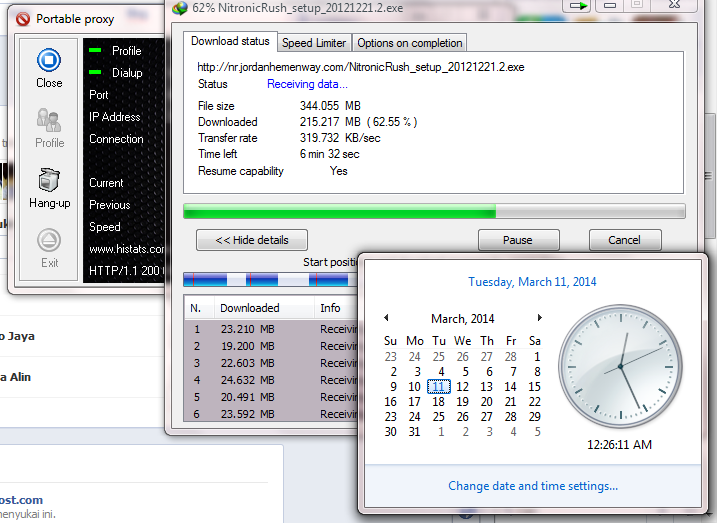Click the 12:26:11 AM time text
The width and height of the screenshot is (717, 523).
620,445
